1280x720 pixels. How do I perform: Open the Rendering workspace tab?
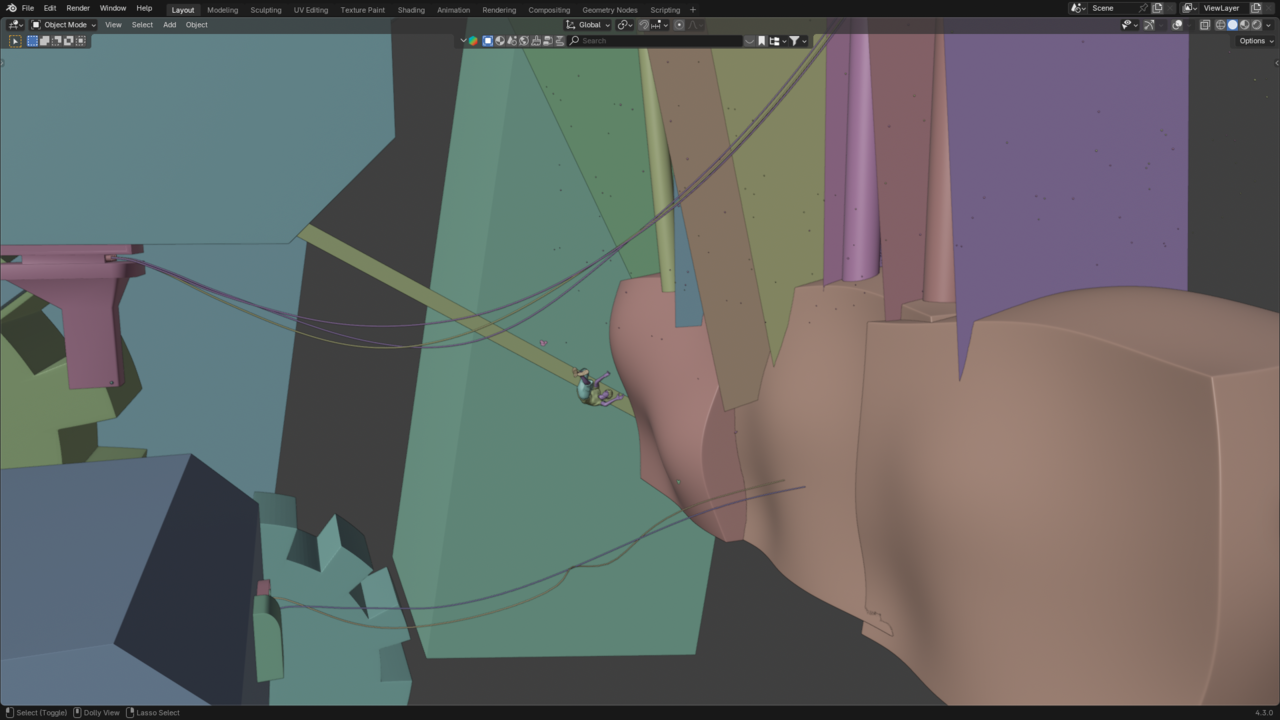pos(499,10)
